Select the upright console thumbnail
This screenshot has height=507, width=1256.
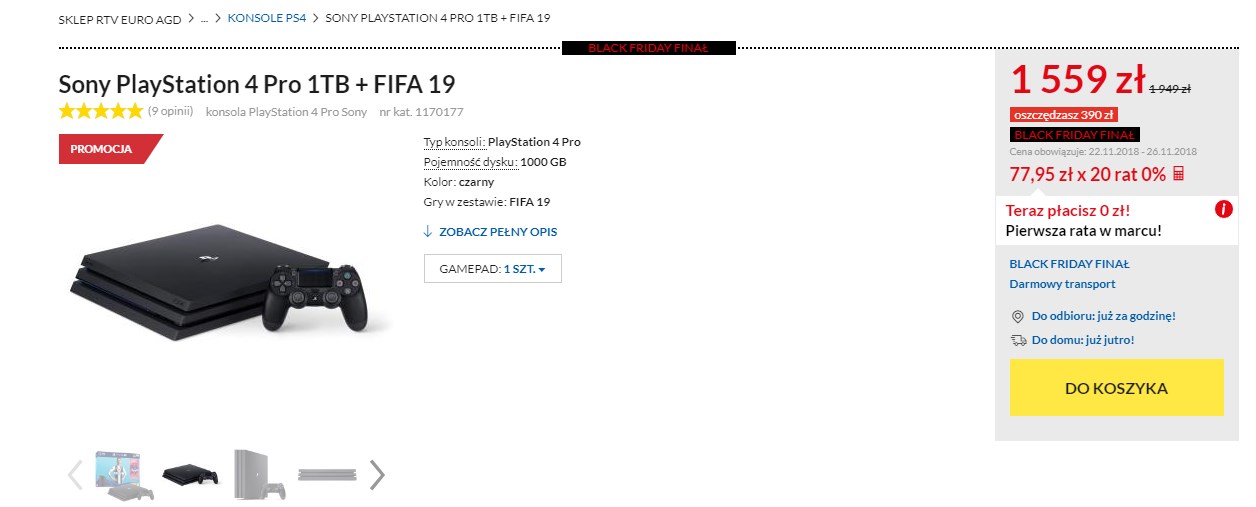(258, 474)
